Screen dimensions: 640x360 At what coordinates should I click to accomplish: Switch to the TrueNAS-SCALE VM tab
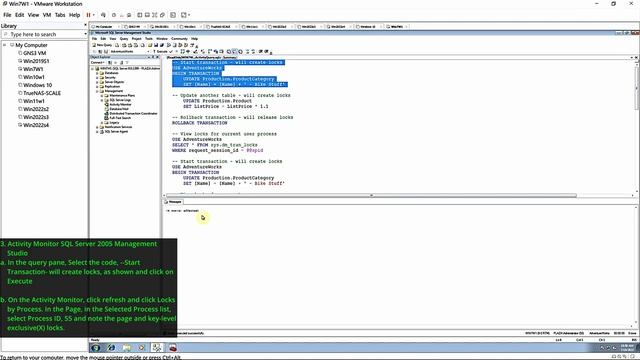(x=220, y=27)
